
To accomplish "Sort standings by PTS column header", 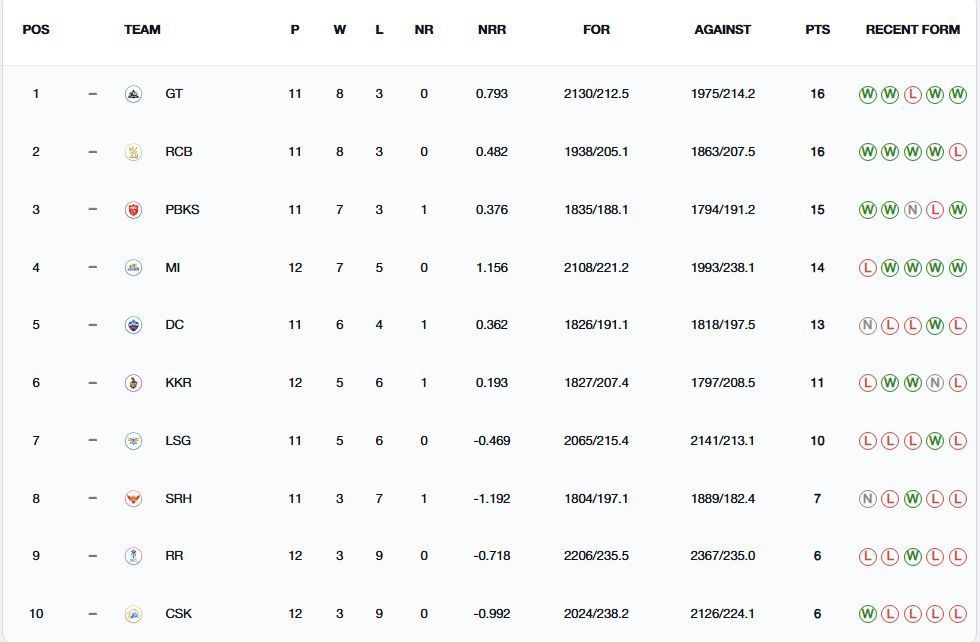I will (x=817, y=30).
